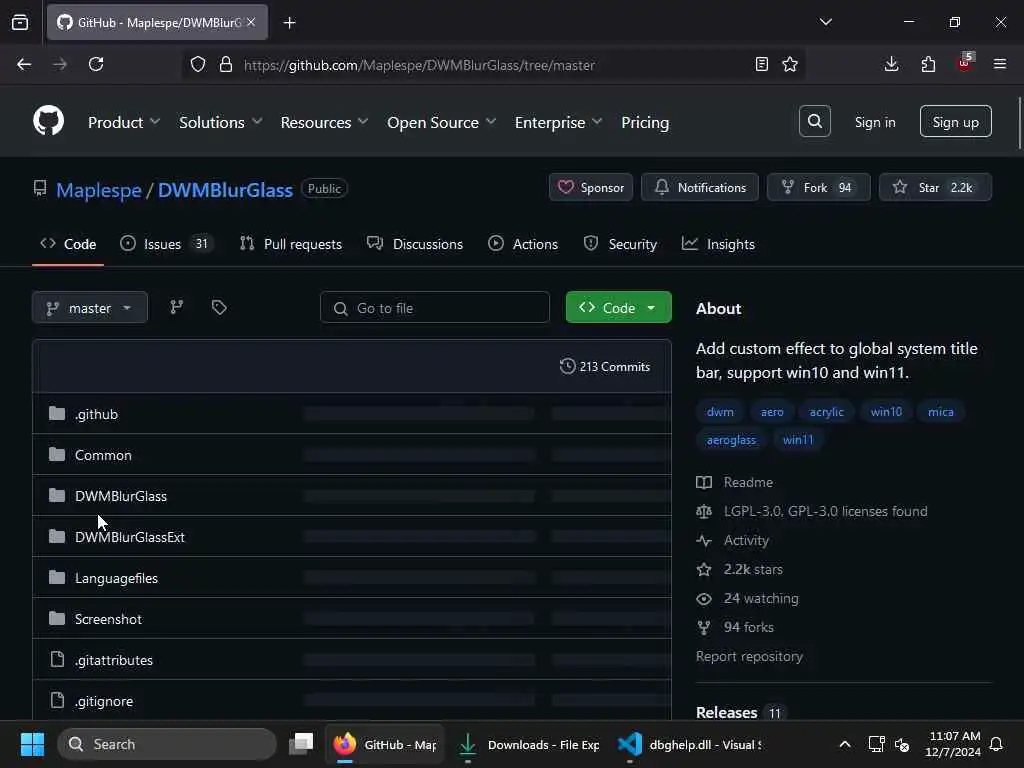Click the muted volume tray icon

pyautogui.click(x=903, y=744)
